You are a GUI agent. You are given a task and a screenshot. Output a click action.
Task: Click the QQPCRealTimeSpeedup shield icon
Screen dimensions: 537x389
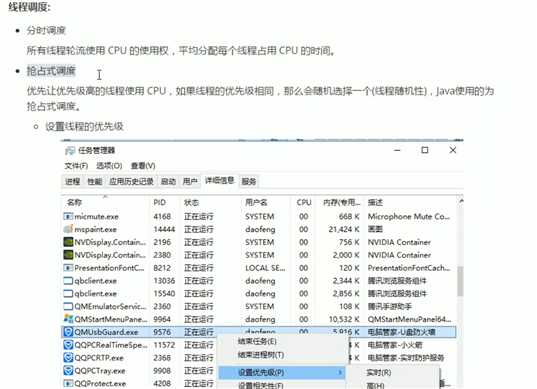[68, 345]
